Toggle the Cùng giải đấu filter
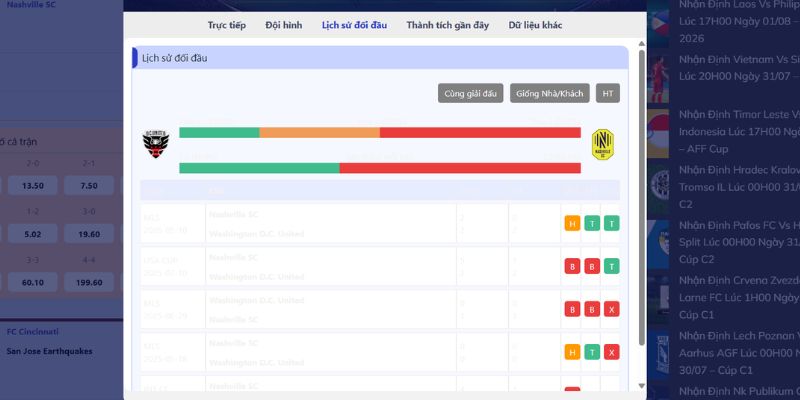Screen dimensions: 800x400 [470, 93]
